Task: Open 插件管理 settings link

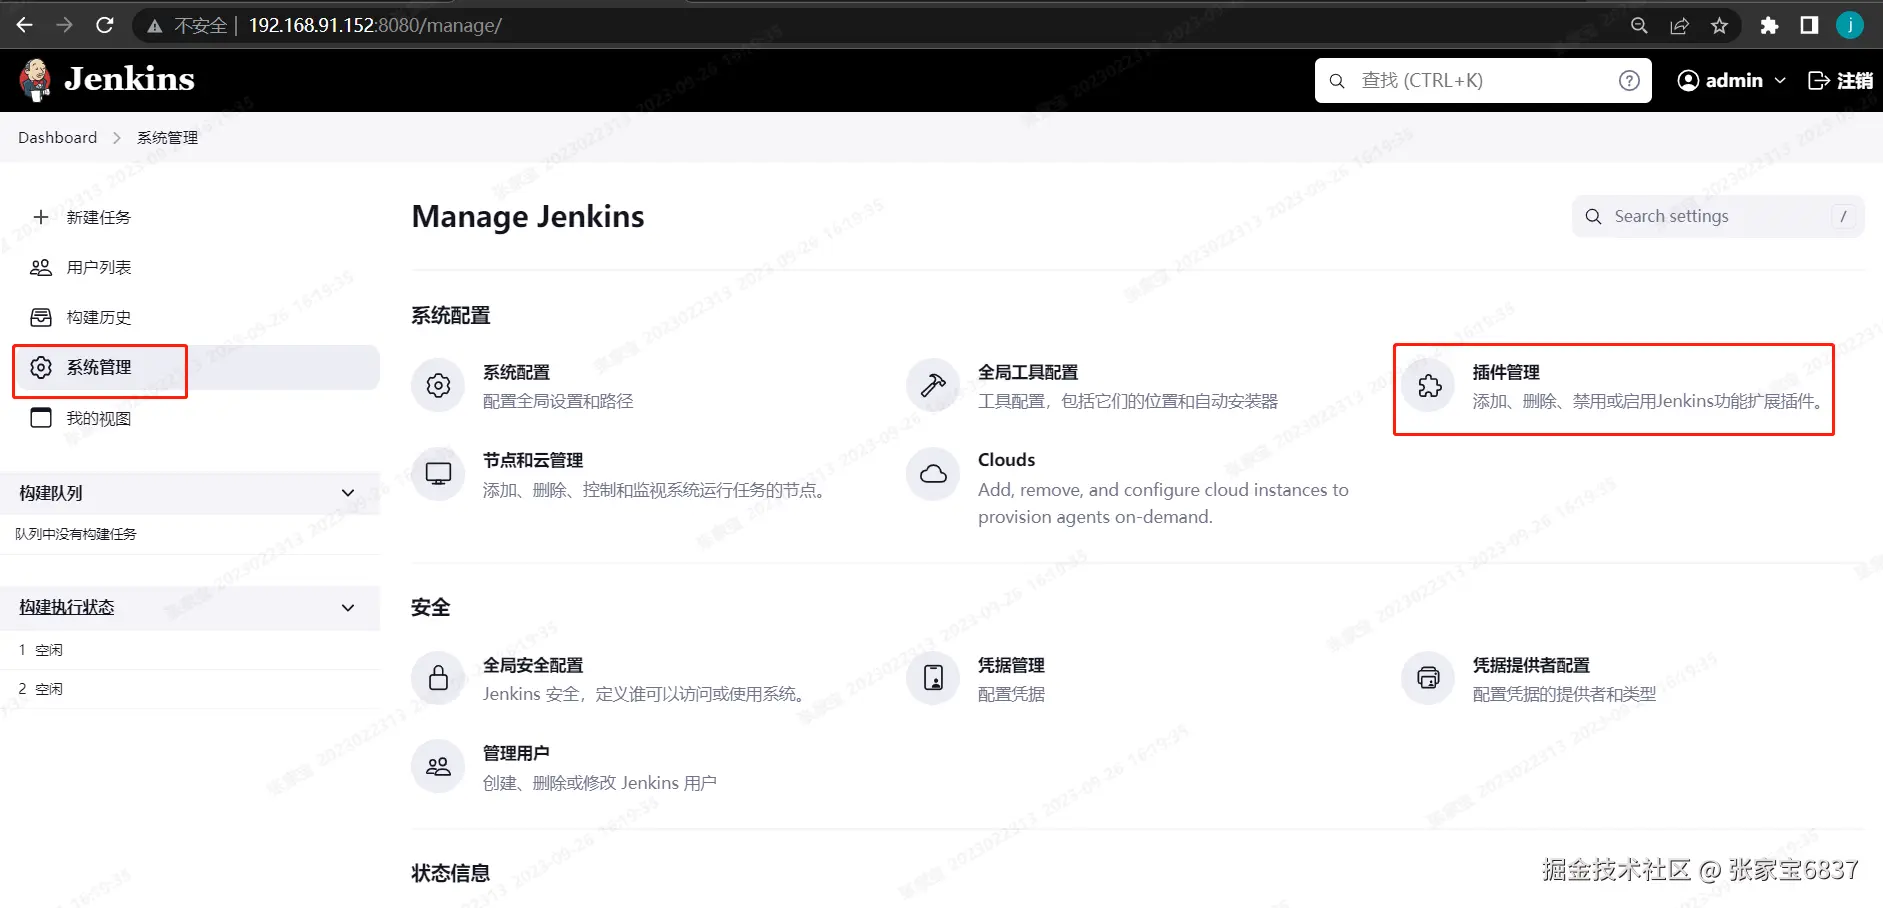Action: tap(1506, 372)
